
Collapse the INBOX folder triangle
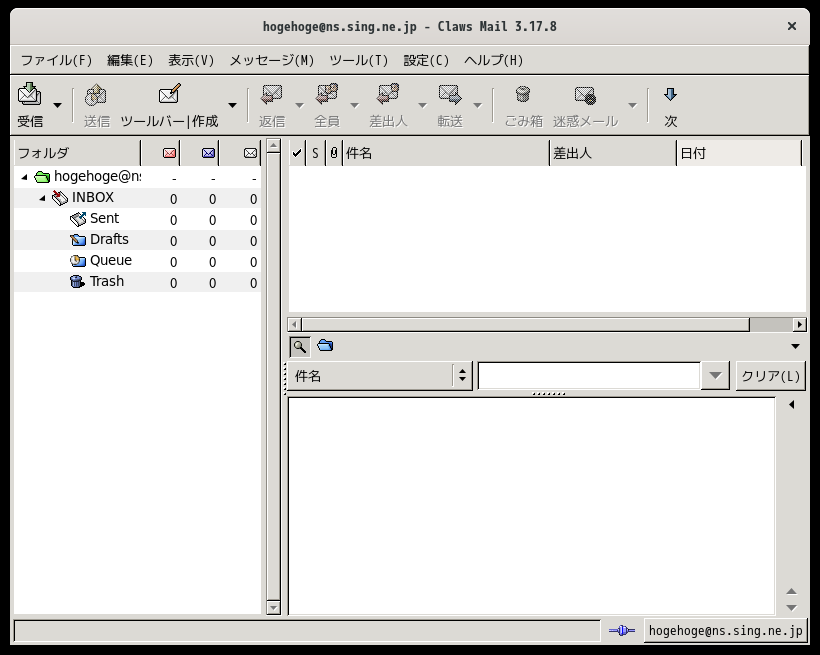pos(42,198)
